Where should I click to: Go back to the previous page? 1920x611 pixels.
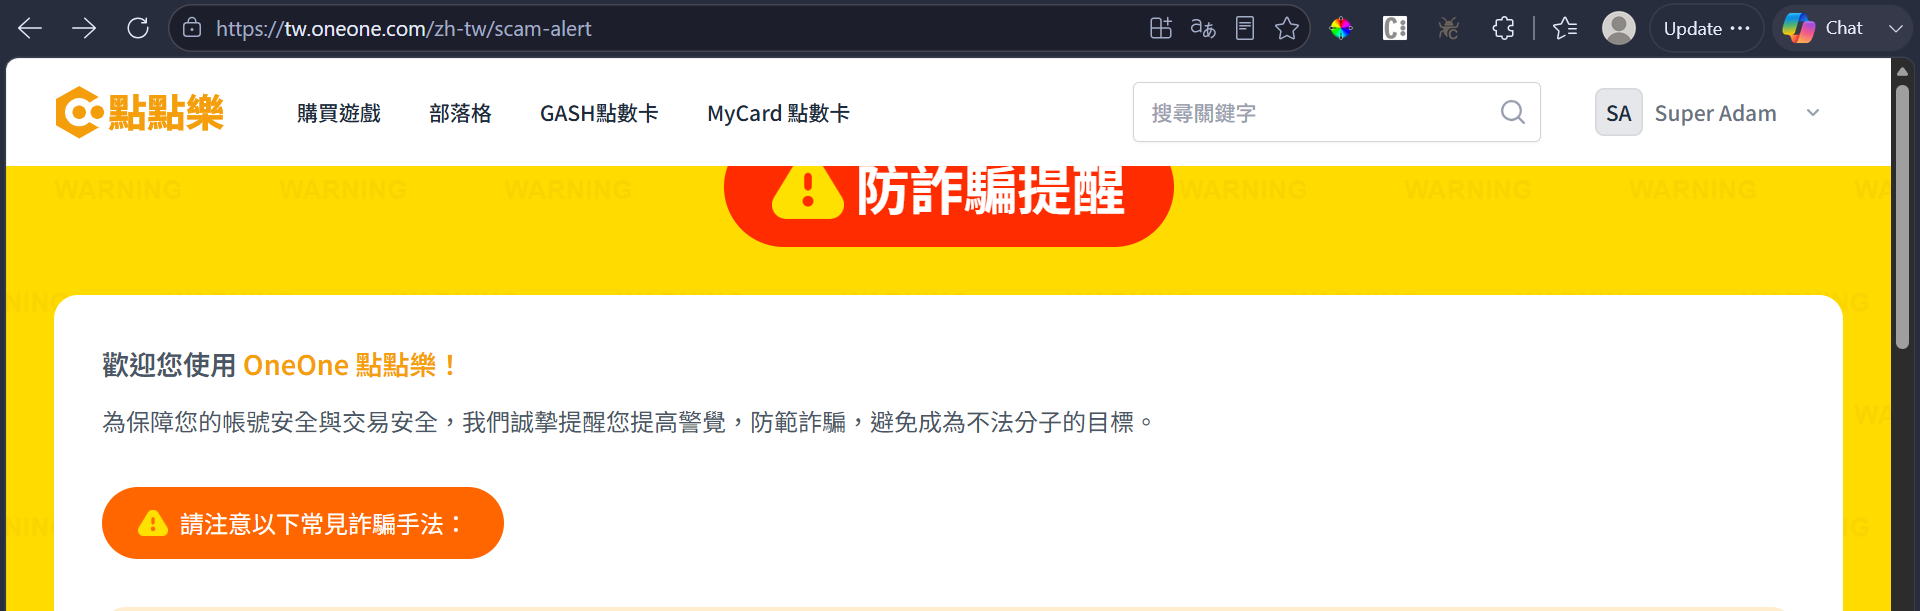(x=30, y=28)
